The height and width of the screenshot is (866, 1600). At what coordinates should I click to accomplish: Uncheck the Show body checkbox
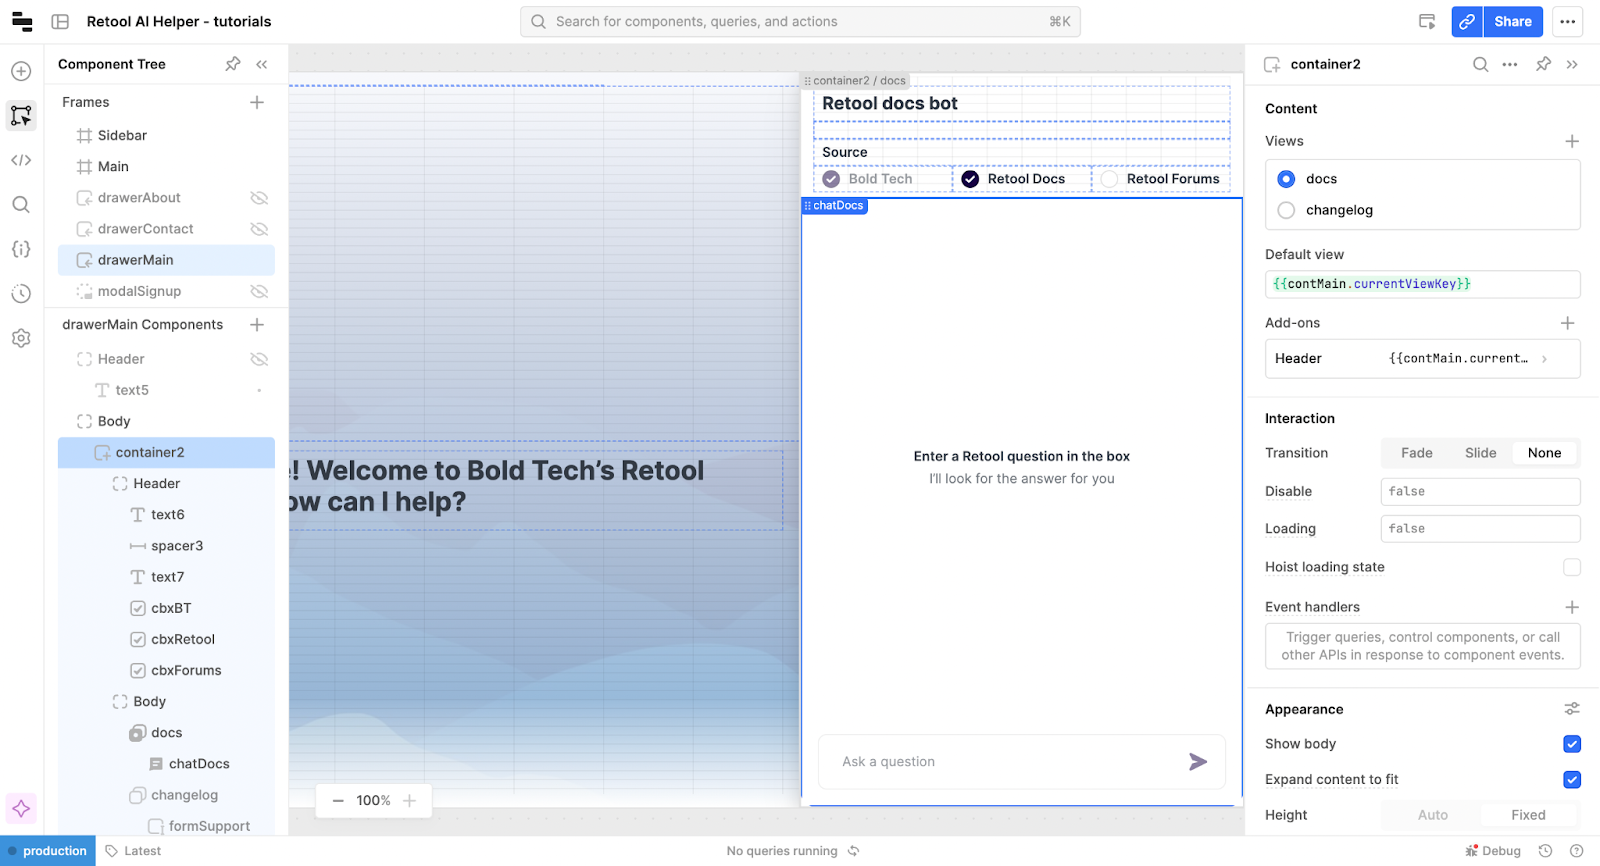point(1572,744)
